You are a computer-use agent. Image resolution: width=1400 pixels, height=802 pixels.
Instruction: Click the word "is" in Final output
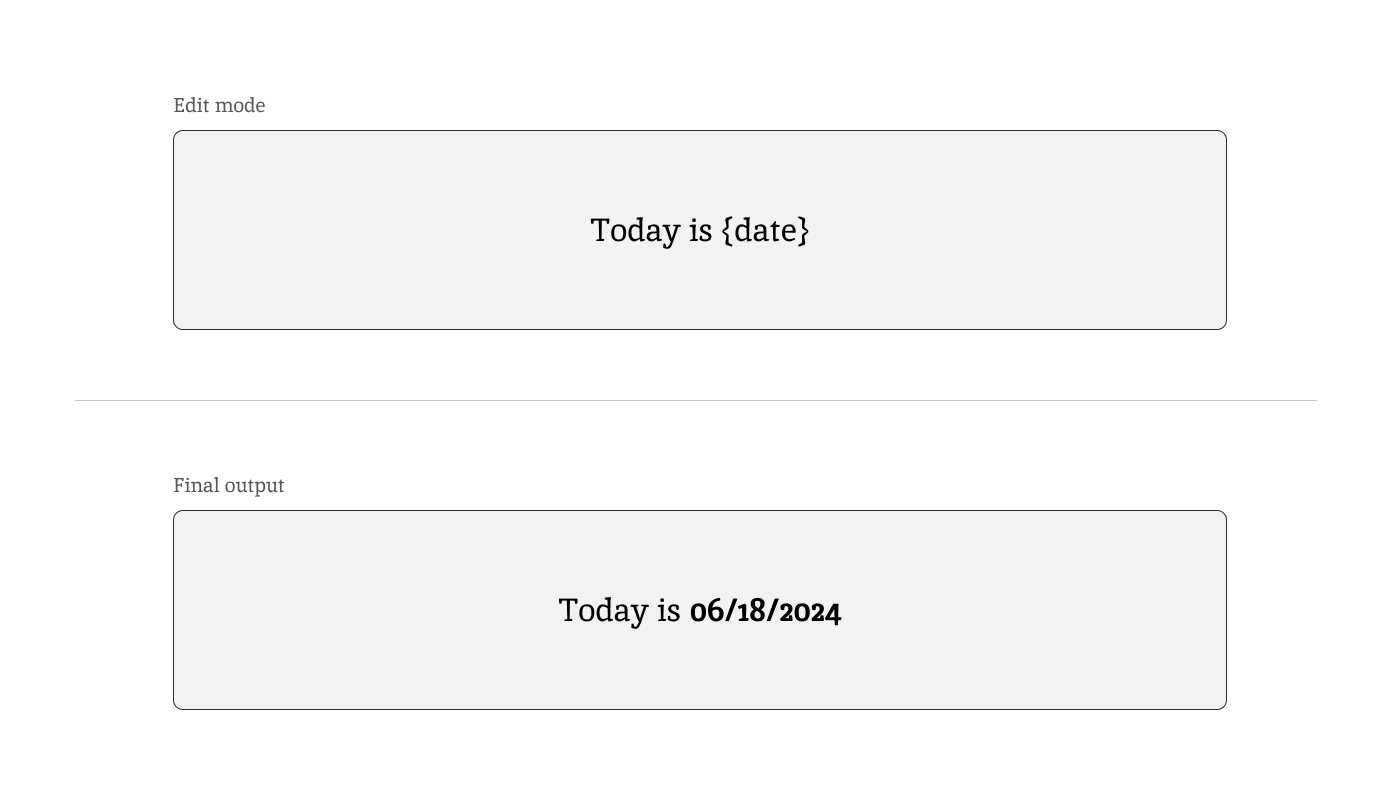[668, 611]
